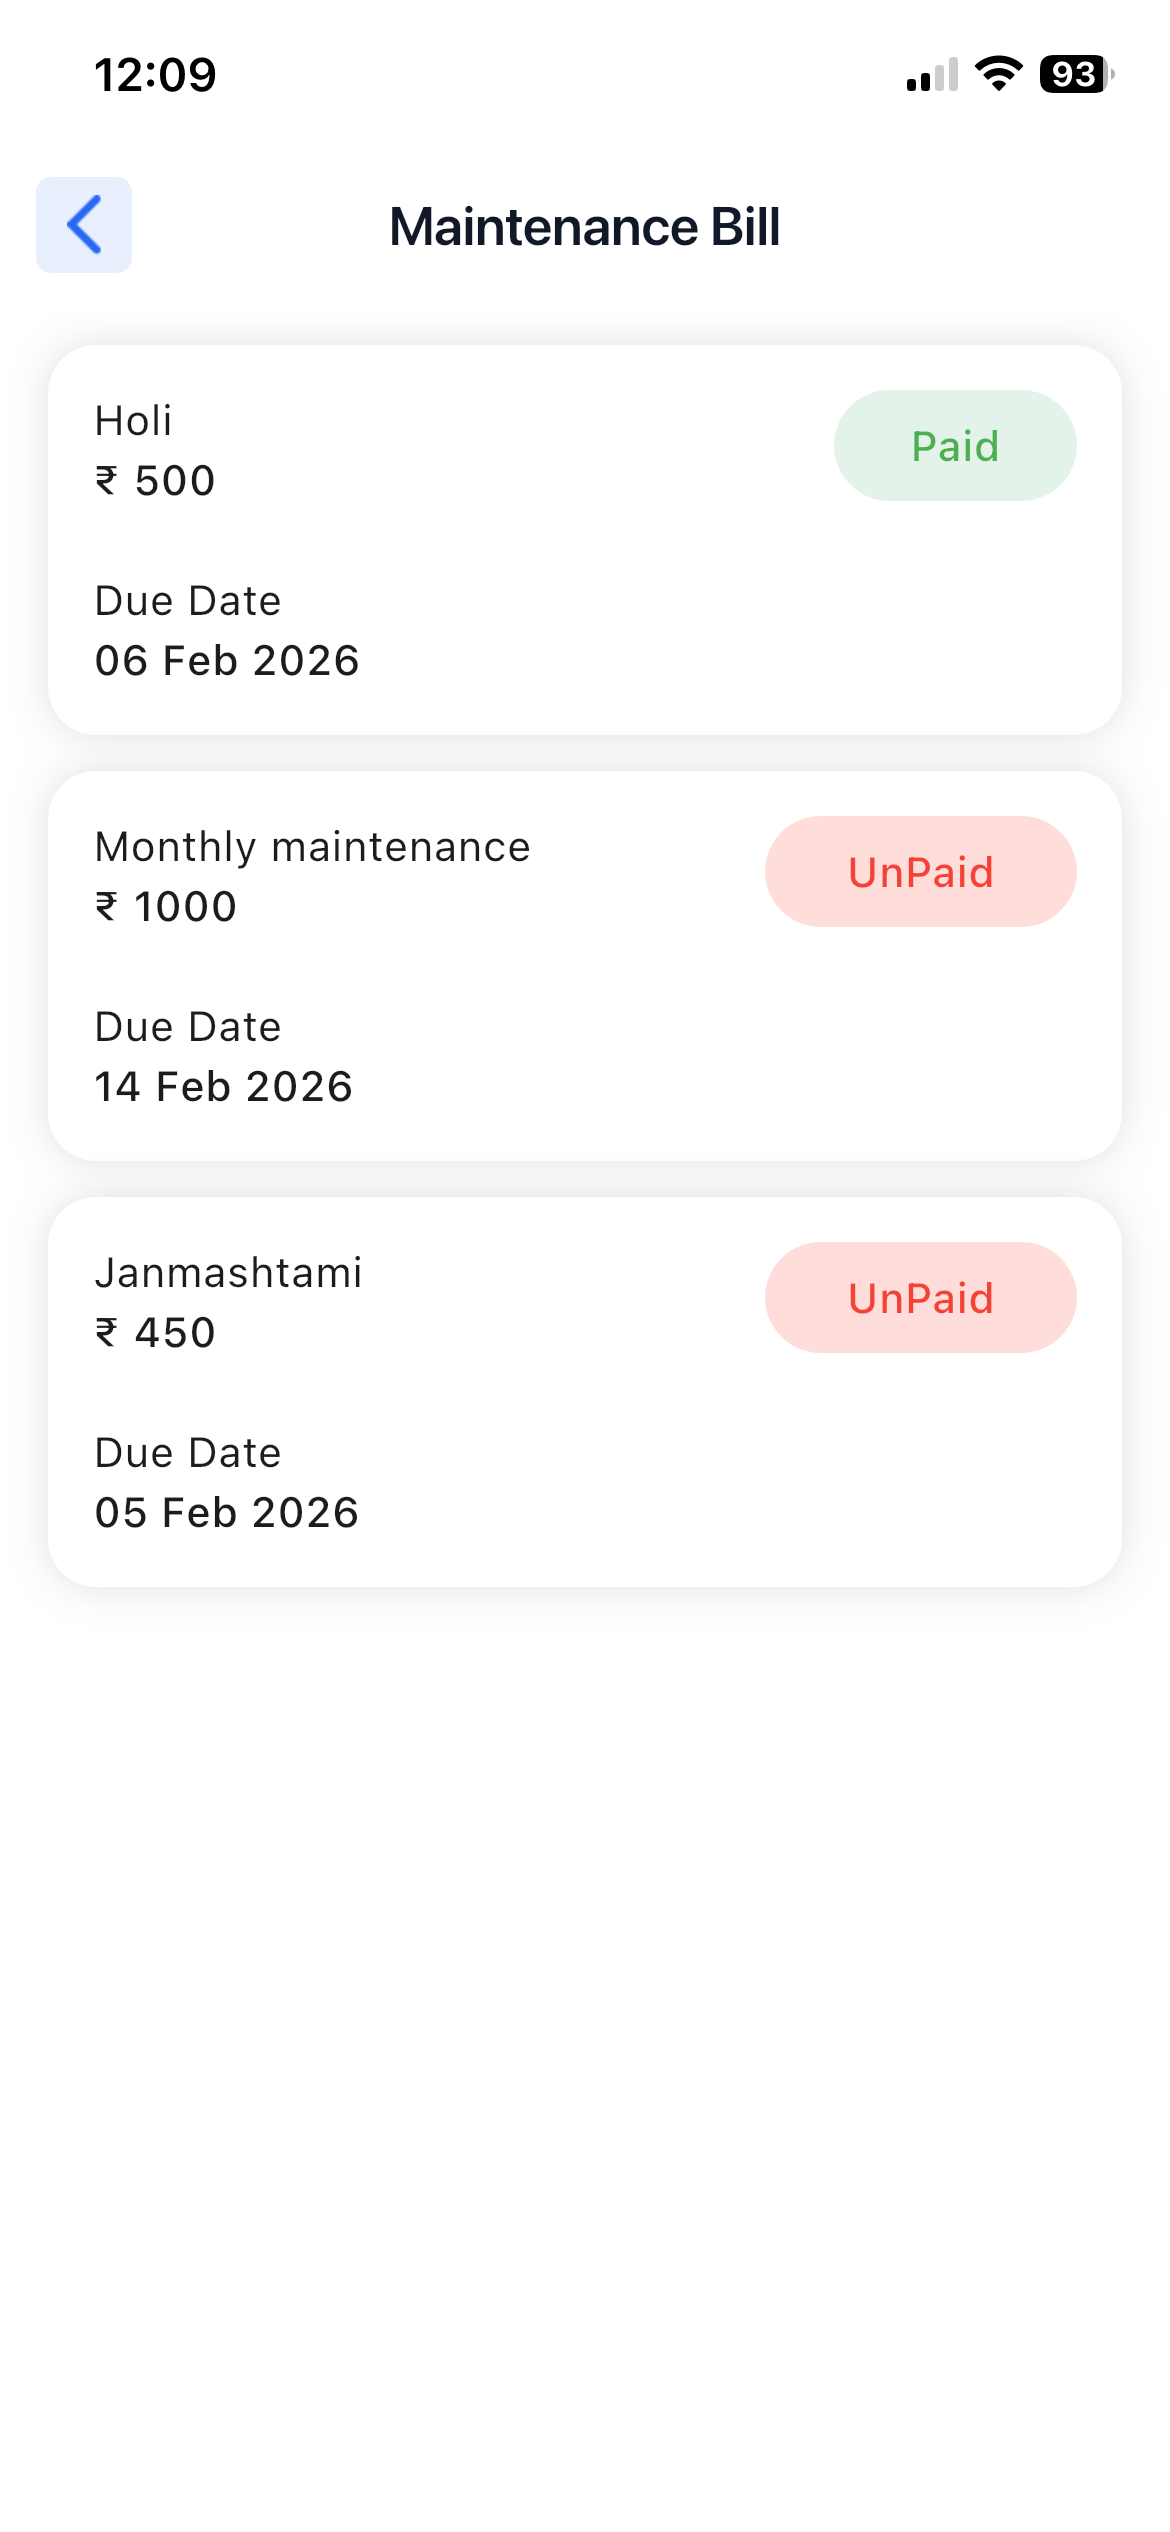
Task: Tap the Paid badge on Holi bill
Action: (955, 446)
